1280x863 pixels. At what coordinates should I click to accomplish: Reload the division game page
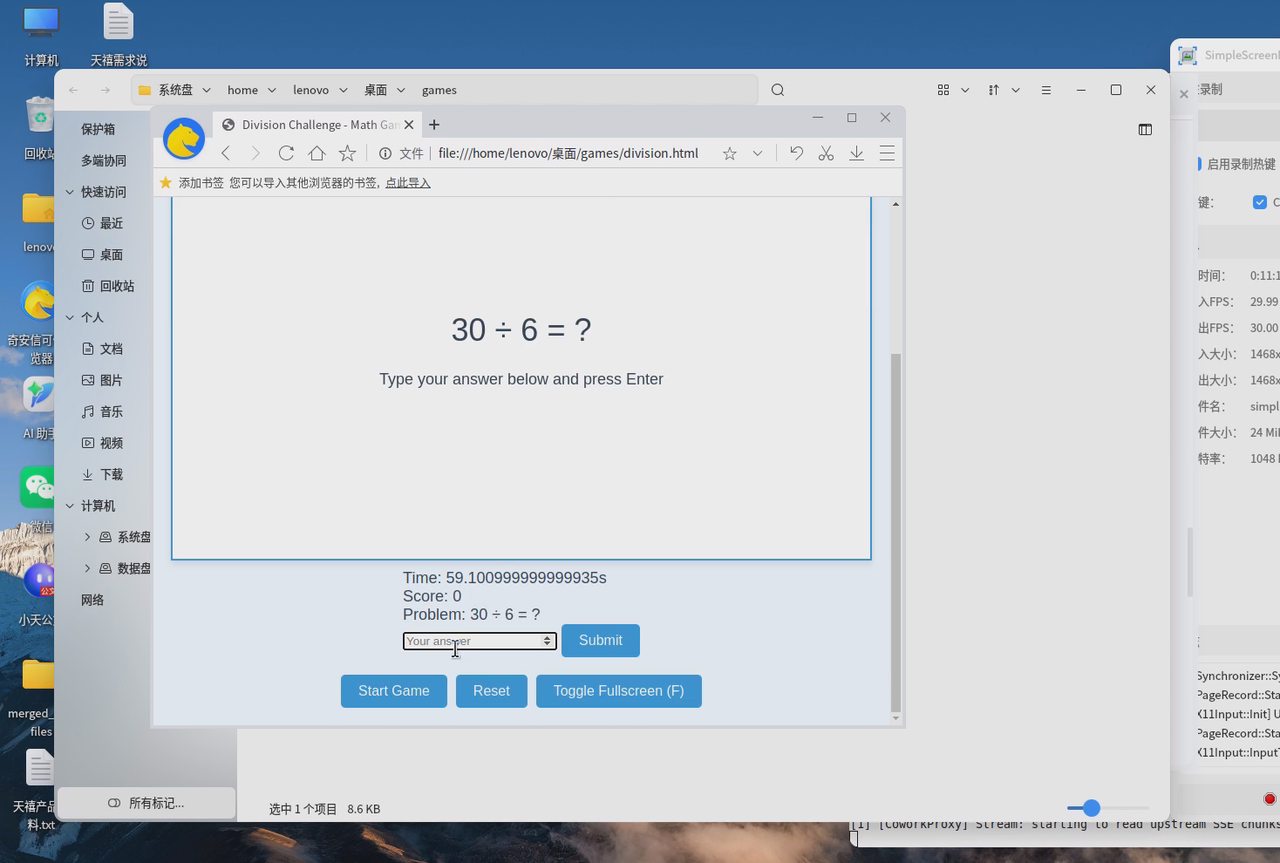point(286,153)
